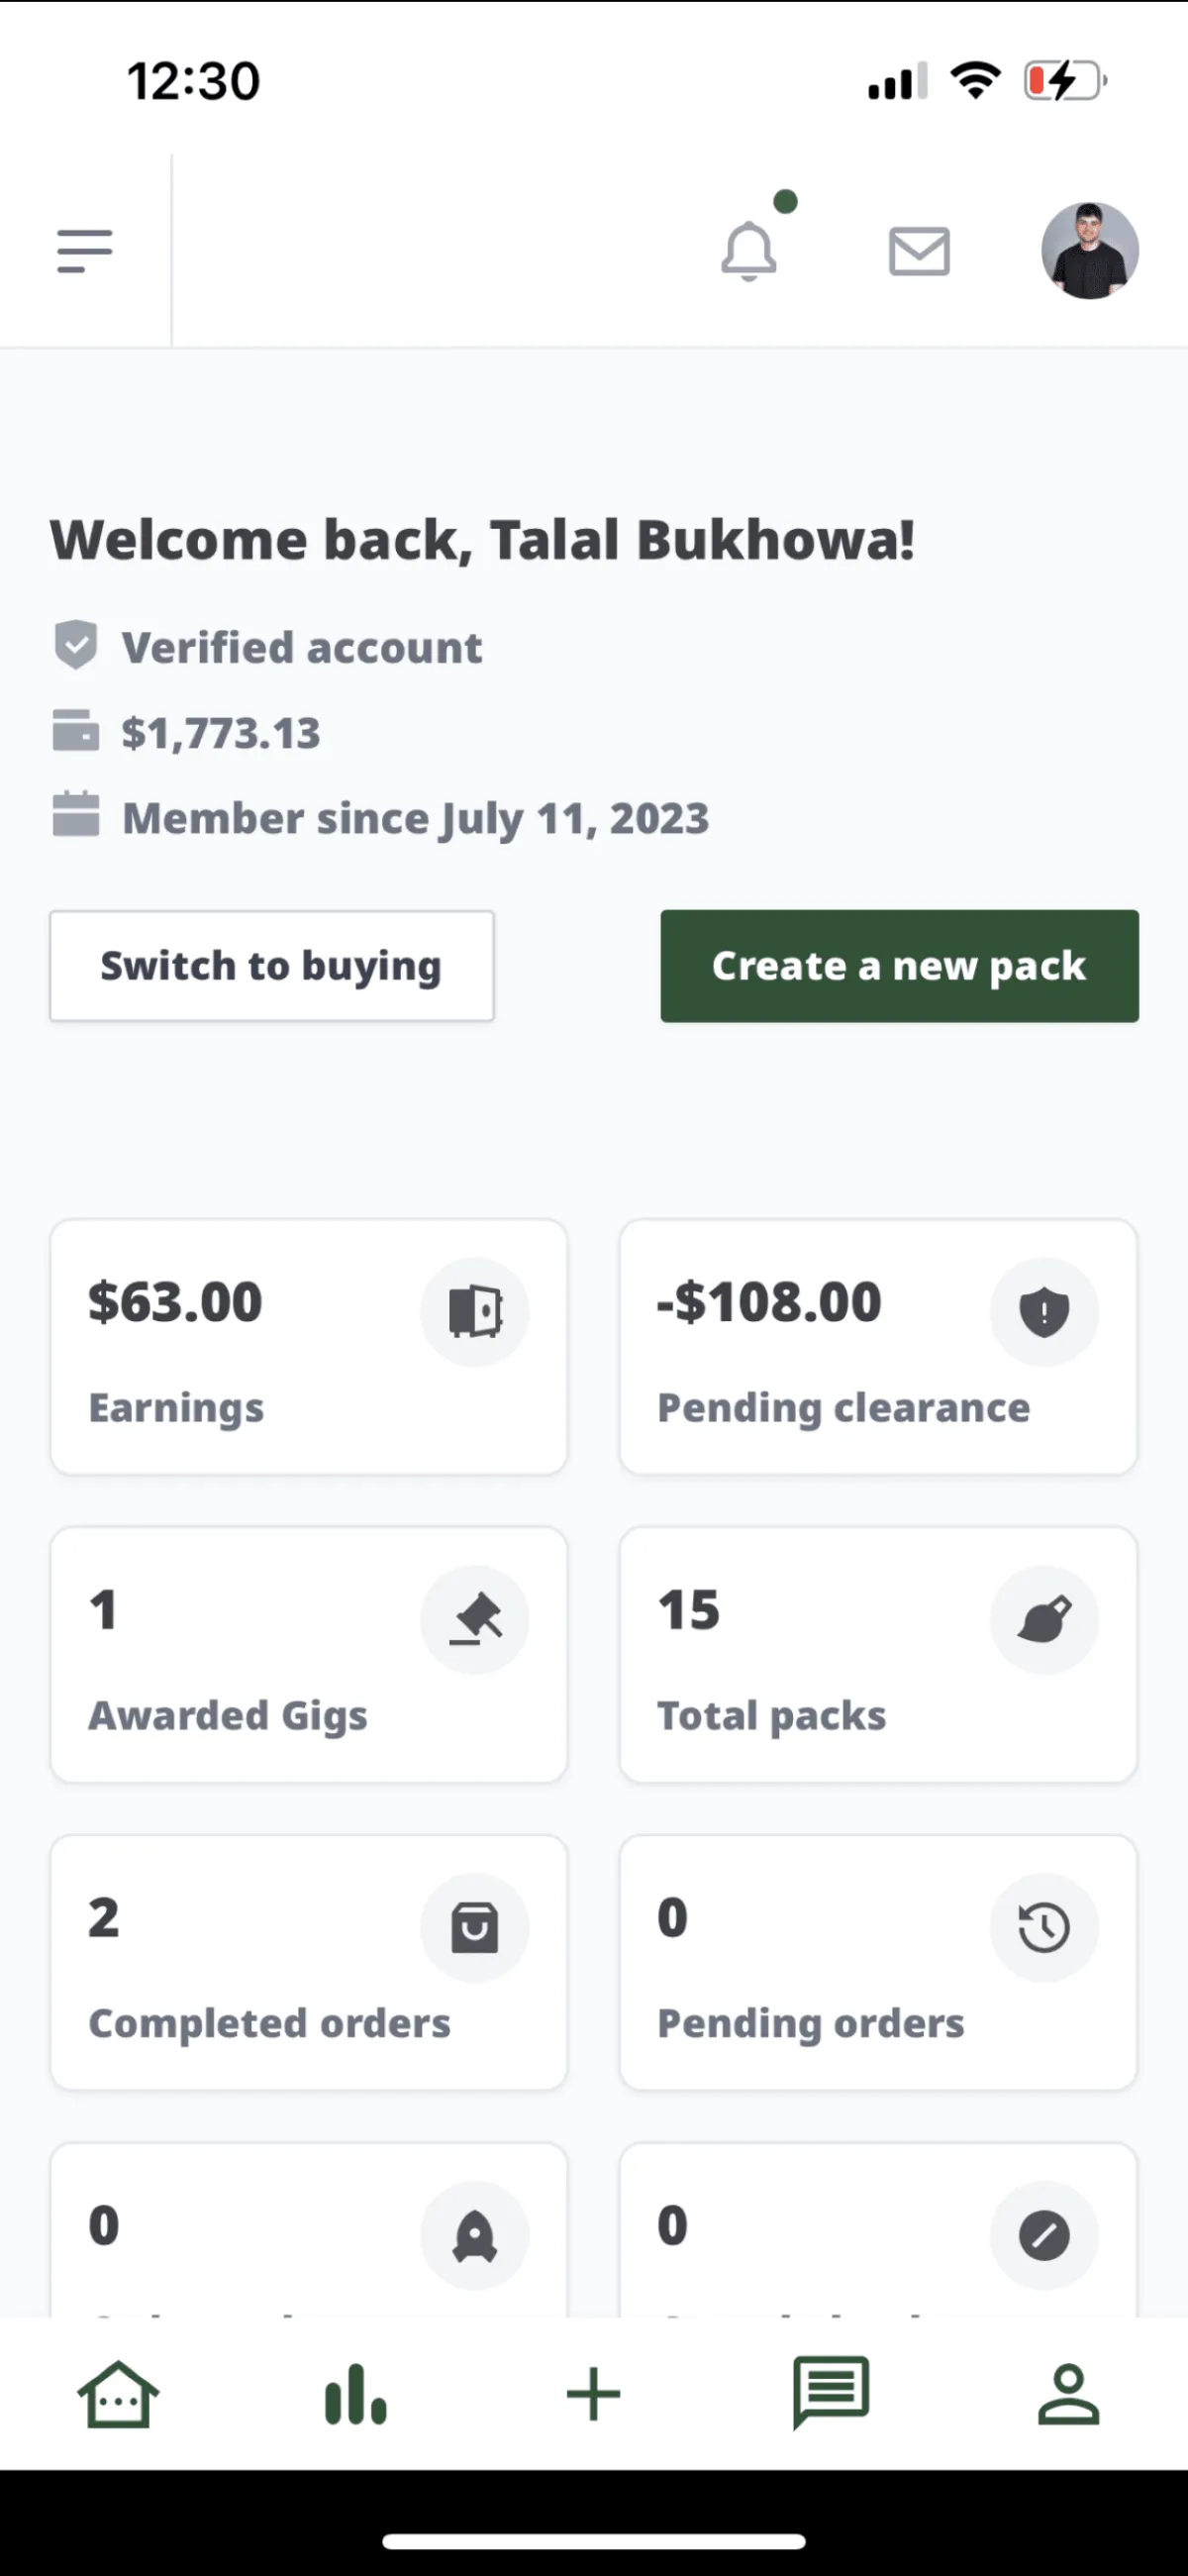The height and width of the screenshot is (2576, 1188).
Task: Tap the plus icon in bottom bar
Action: point(594,2394)
